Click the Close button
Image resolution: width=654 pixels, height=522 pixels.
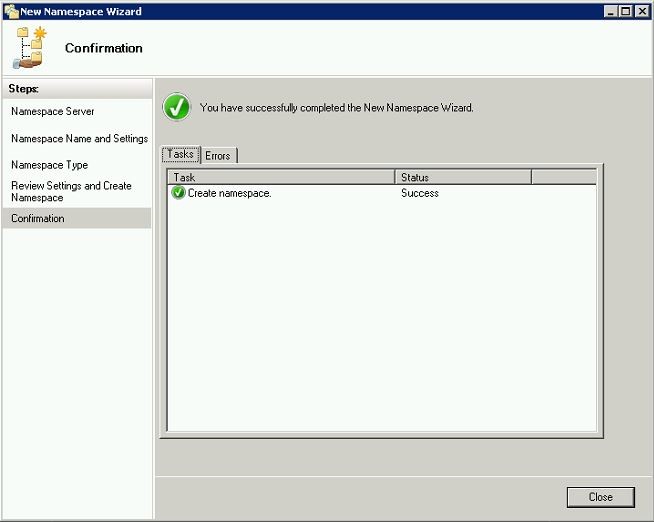point(601,497)
